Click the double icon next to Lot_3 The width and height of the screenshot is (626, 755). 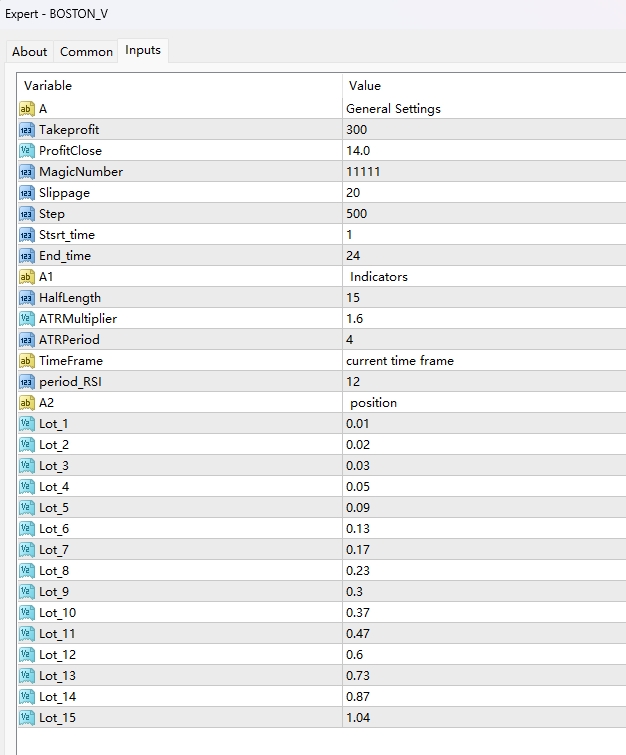[x=26, y=466]
